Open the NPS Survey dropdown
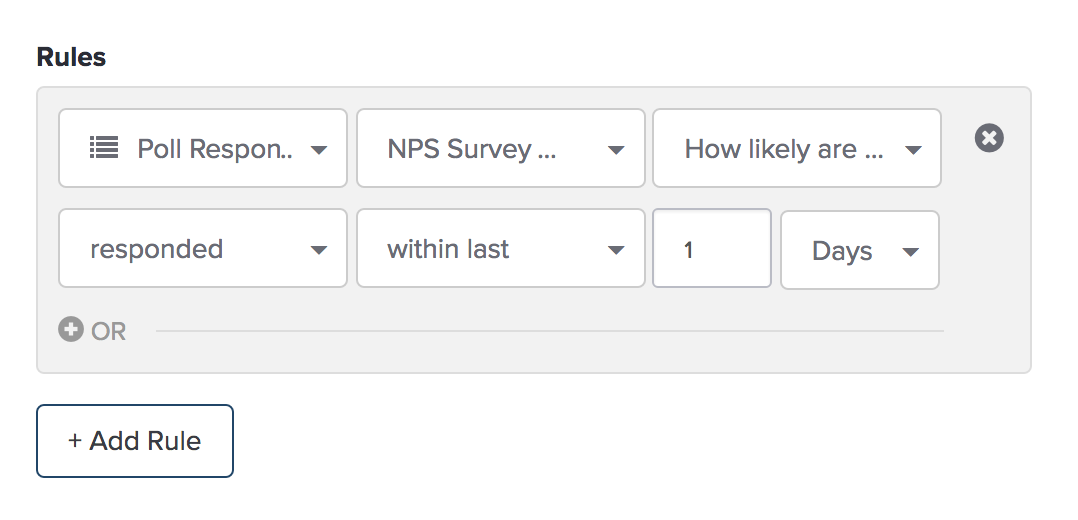This screenshot has height=520, width=1078. (x=500, y=148)
